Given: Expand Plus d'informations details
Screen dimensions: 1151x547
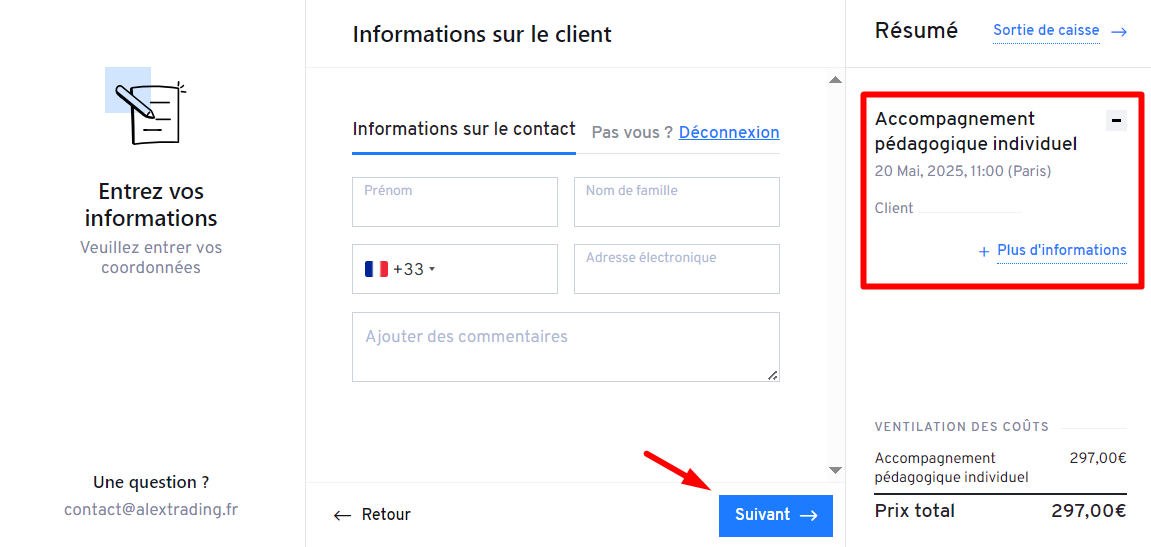Looking at the screenshot, I should pyautogui.click(x=1061, y=250).
